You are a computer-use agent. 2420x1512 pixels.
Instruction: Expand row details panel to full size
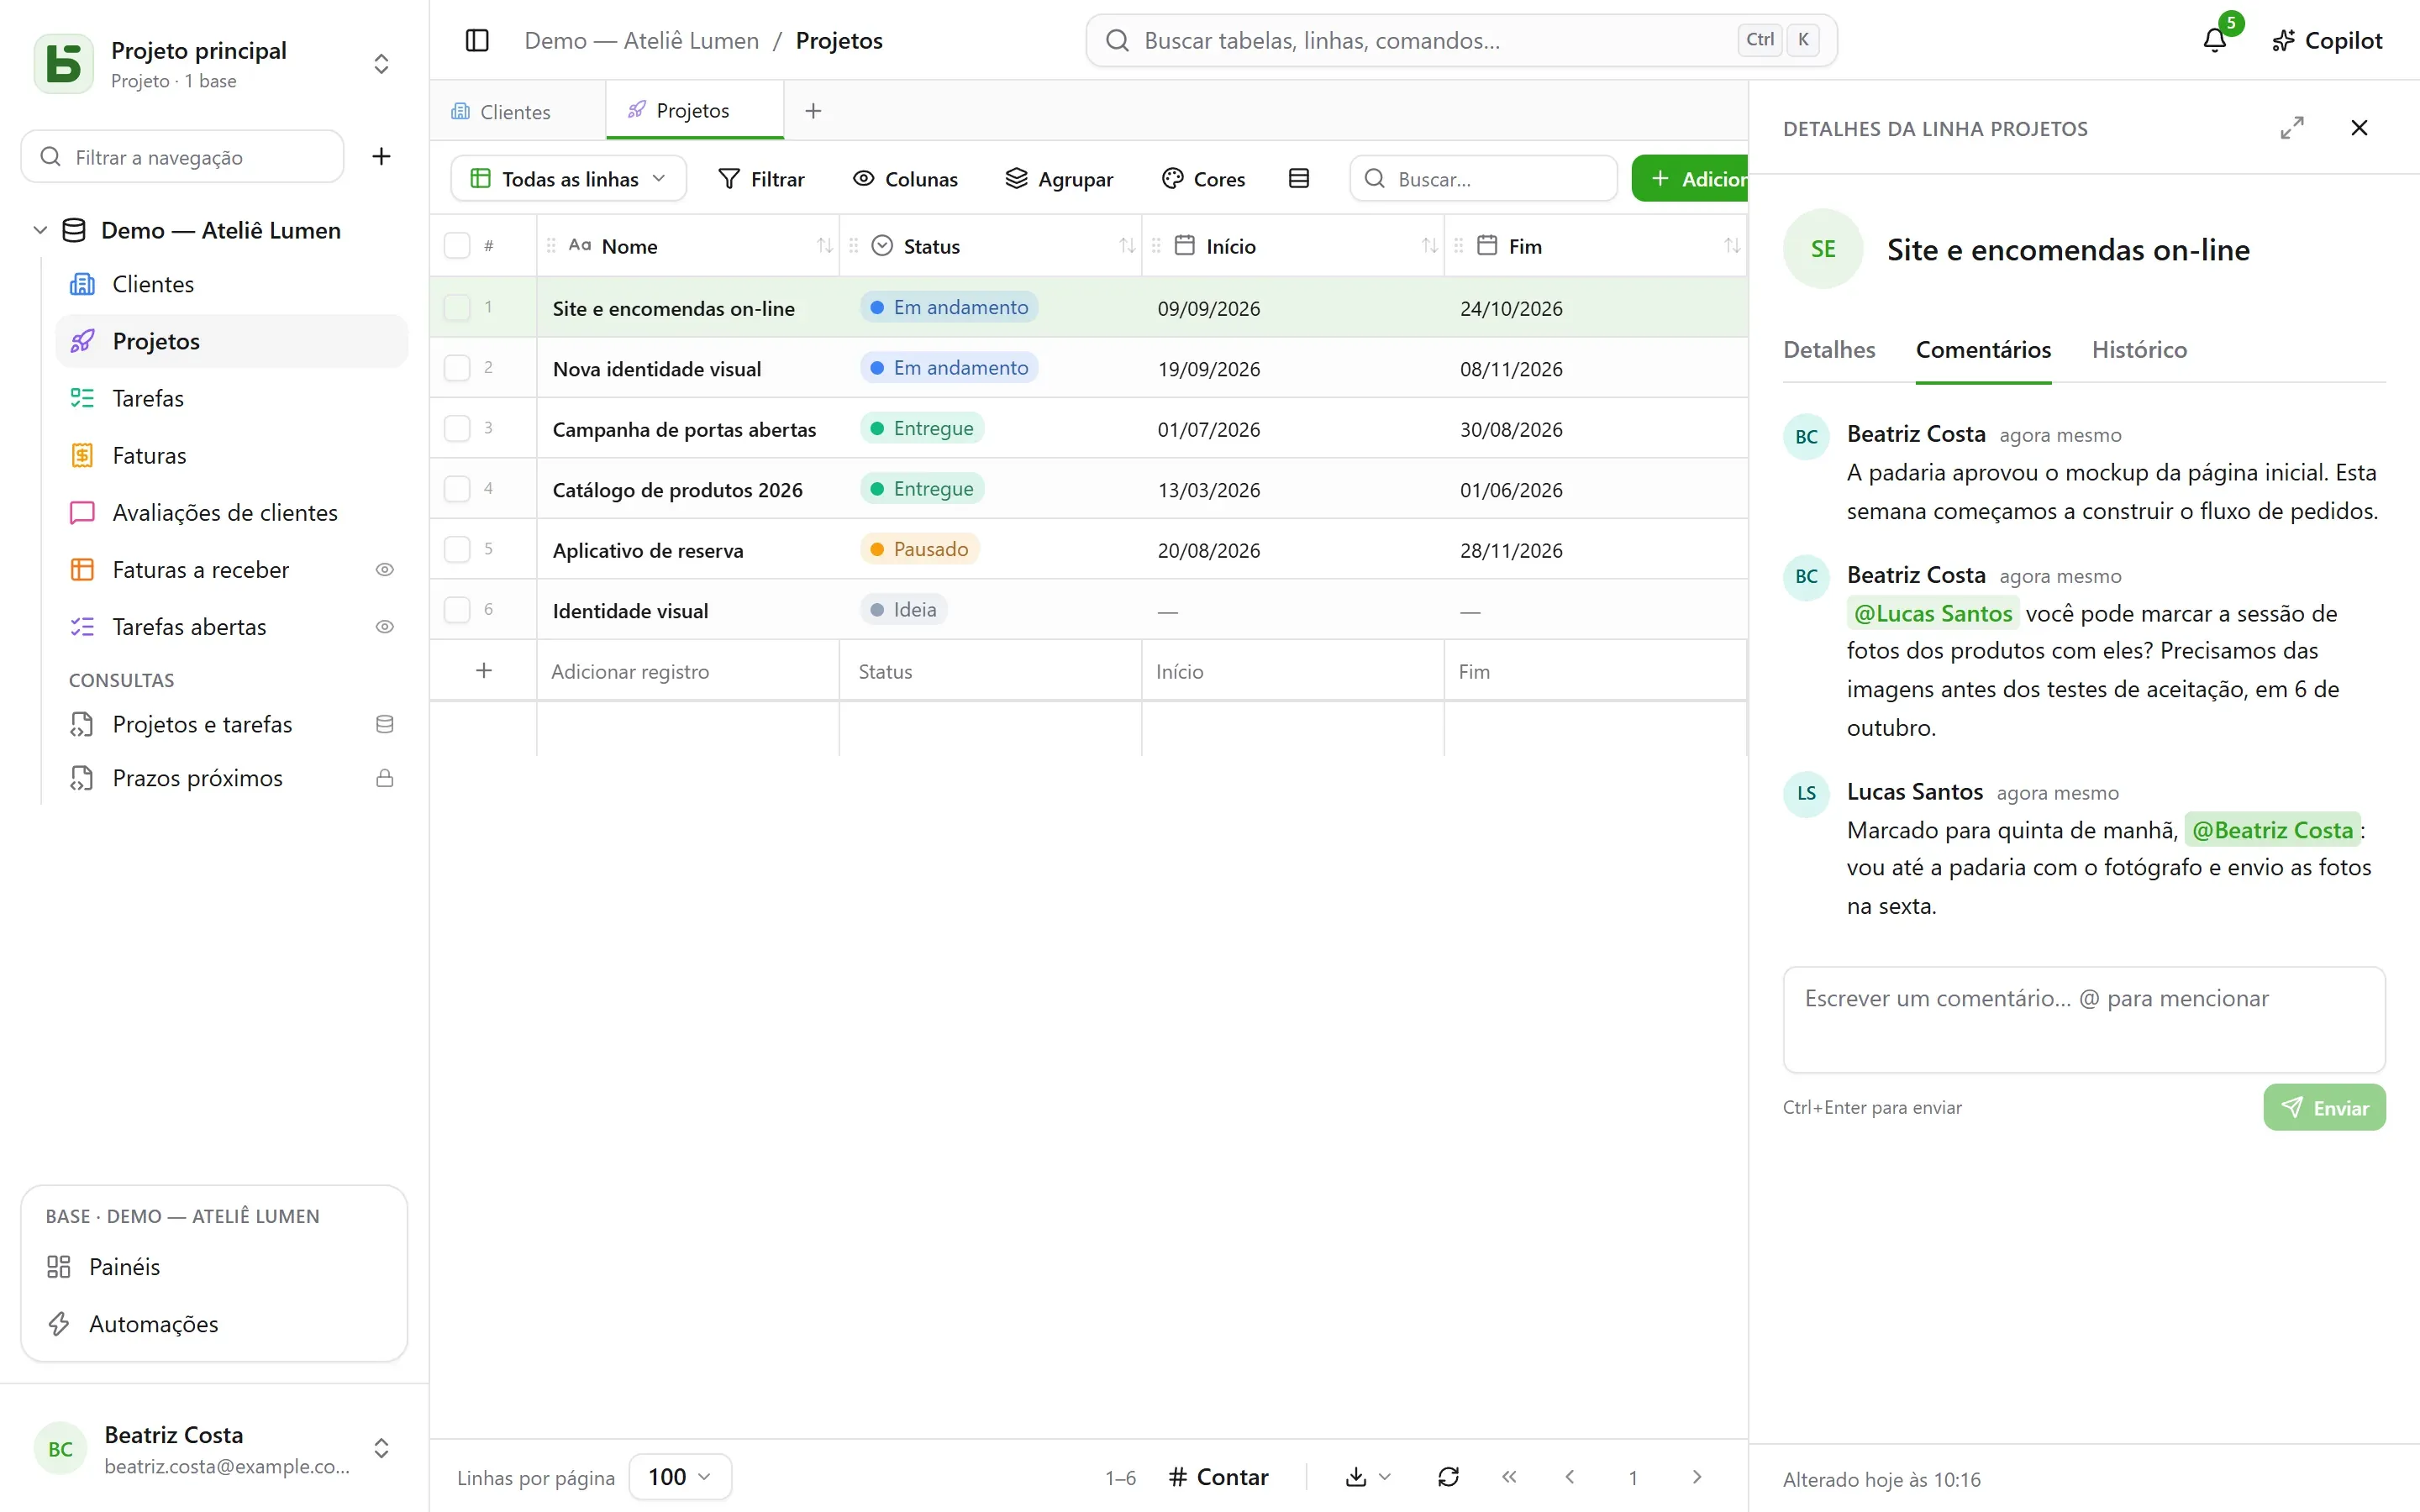point(2292,128)
